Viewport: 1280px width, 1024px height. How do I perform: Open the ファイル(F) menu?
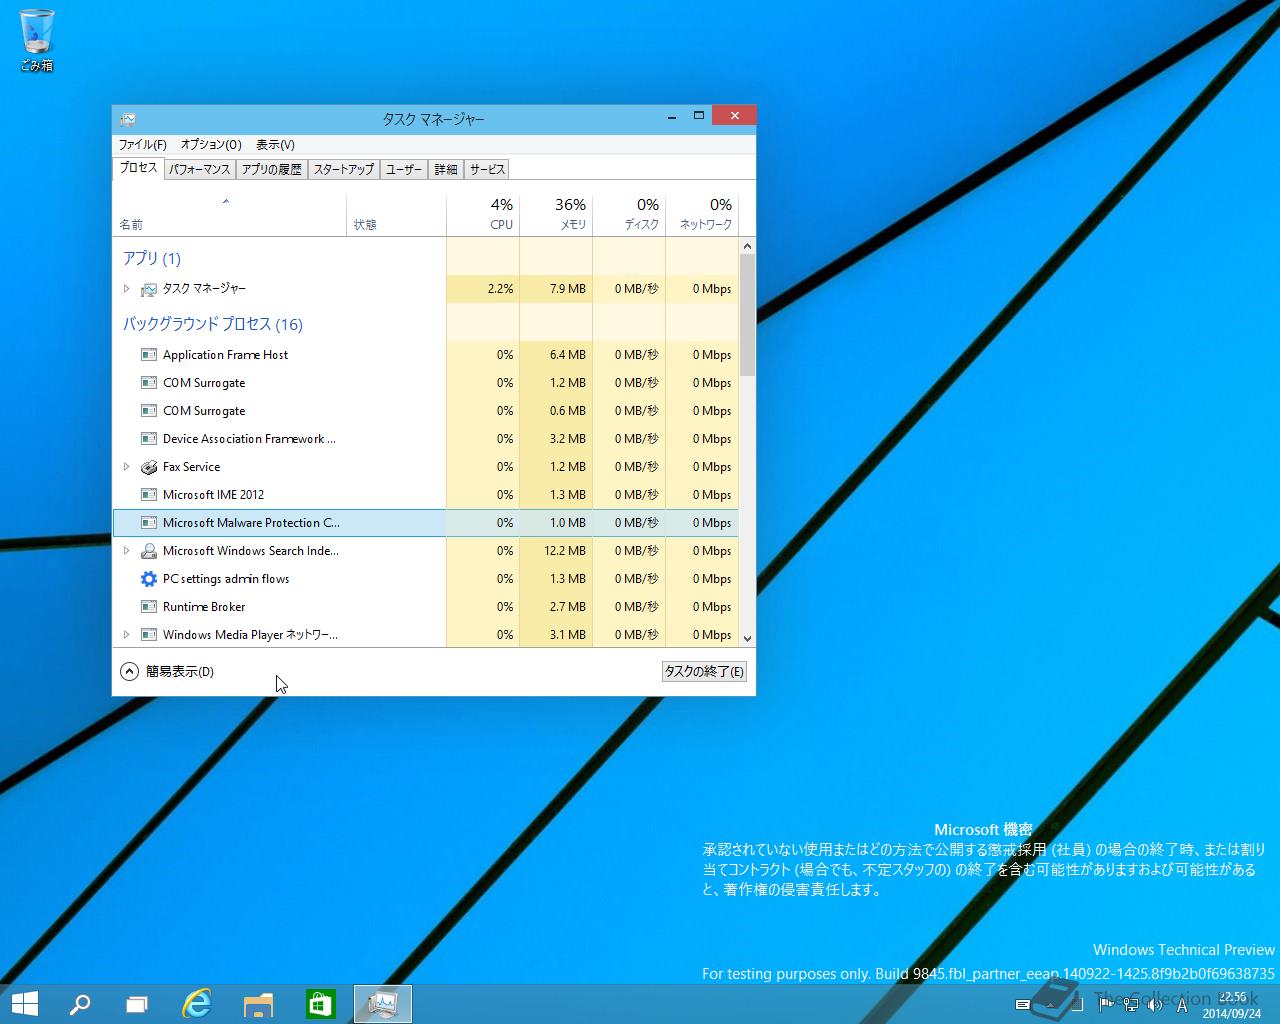143,144
